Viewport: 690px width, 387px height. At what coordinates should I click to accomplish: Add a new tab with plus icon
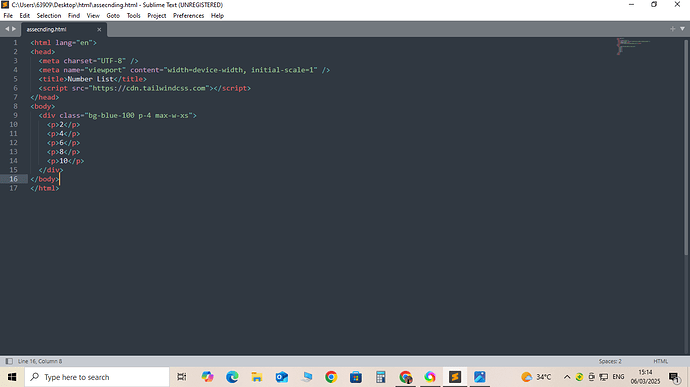click(672, 29)
